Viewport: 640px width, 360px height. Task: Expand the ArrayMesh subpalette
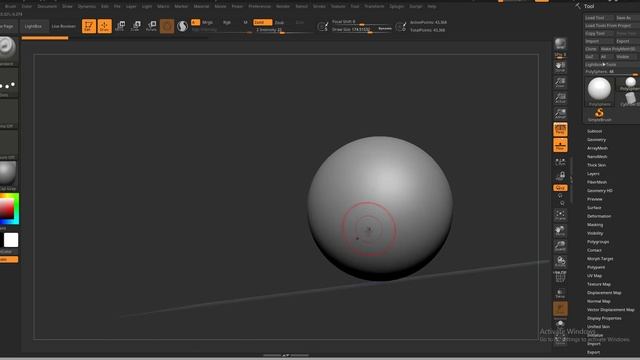597,148
